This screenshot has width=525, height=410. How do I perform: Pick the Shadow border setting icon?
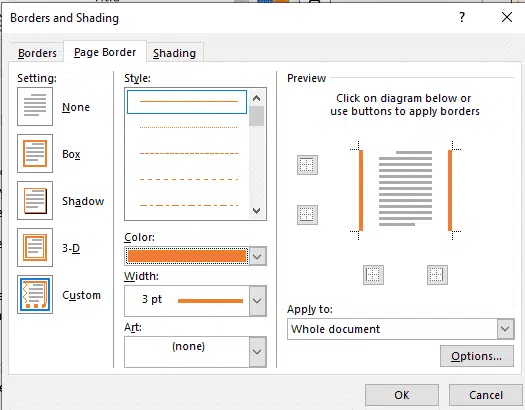coord(35,200)
